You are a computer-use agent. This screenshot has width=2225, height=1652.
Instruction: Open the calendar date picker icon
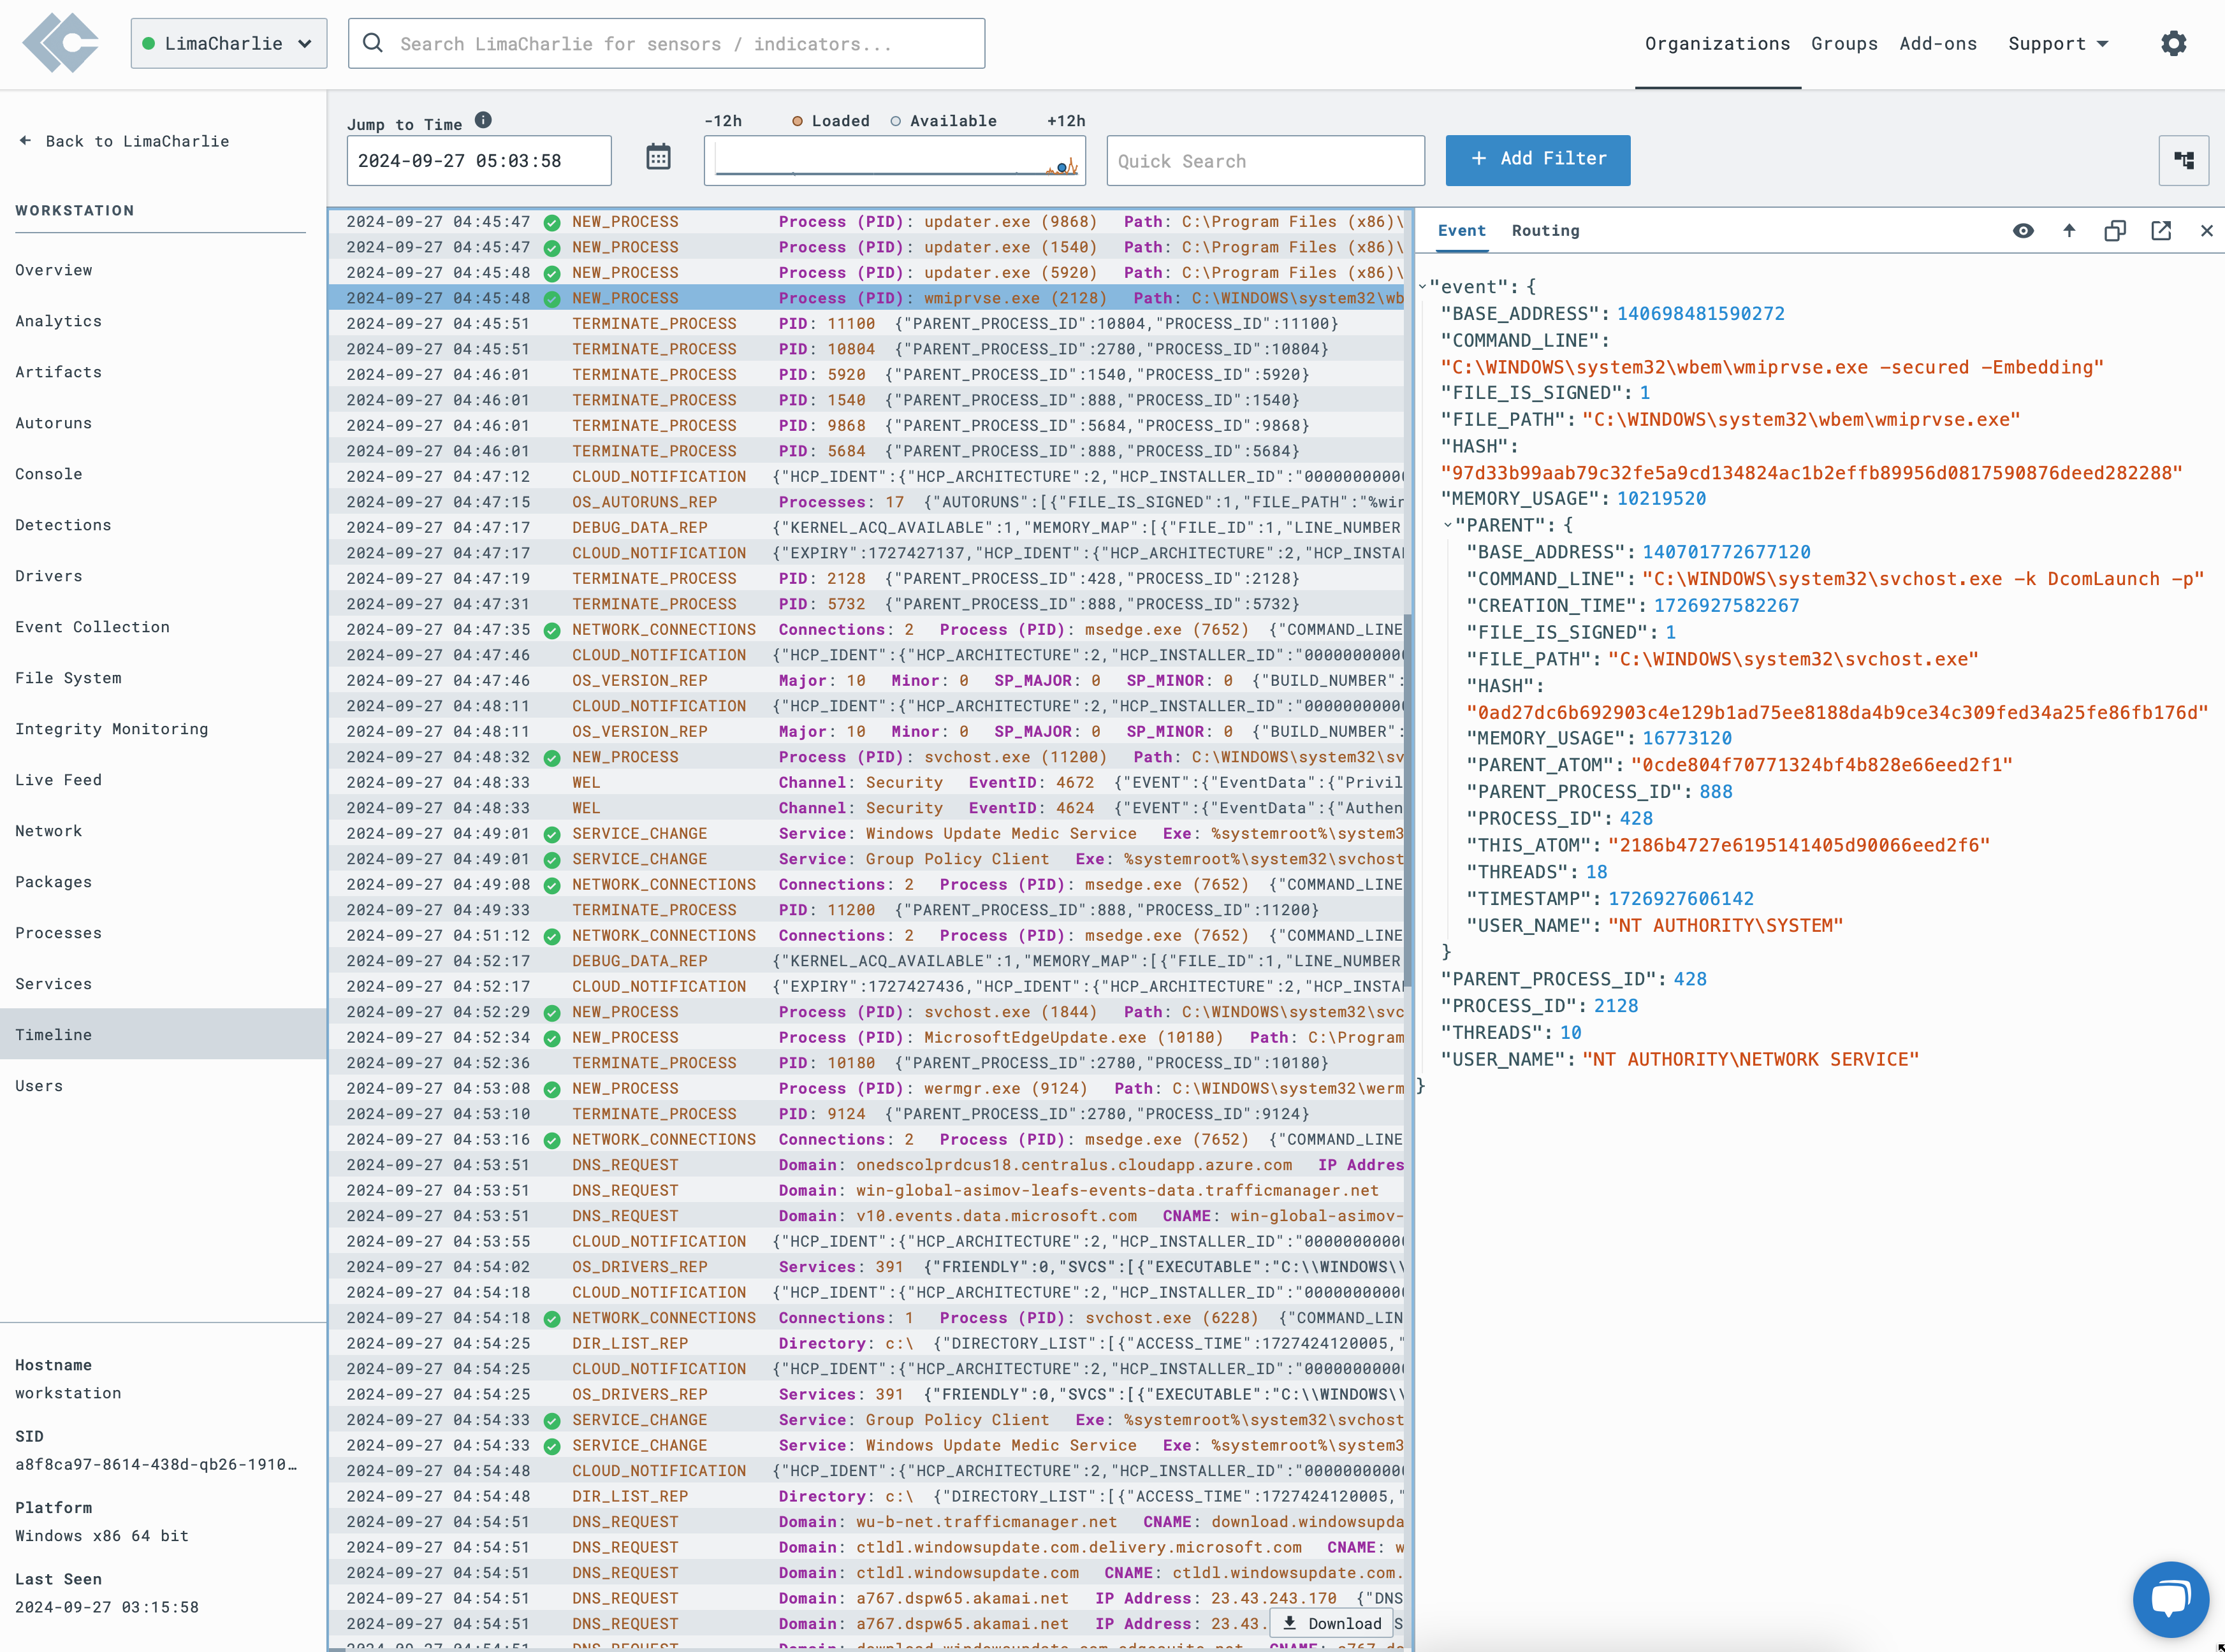point(658,157)
